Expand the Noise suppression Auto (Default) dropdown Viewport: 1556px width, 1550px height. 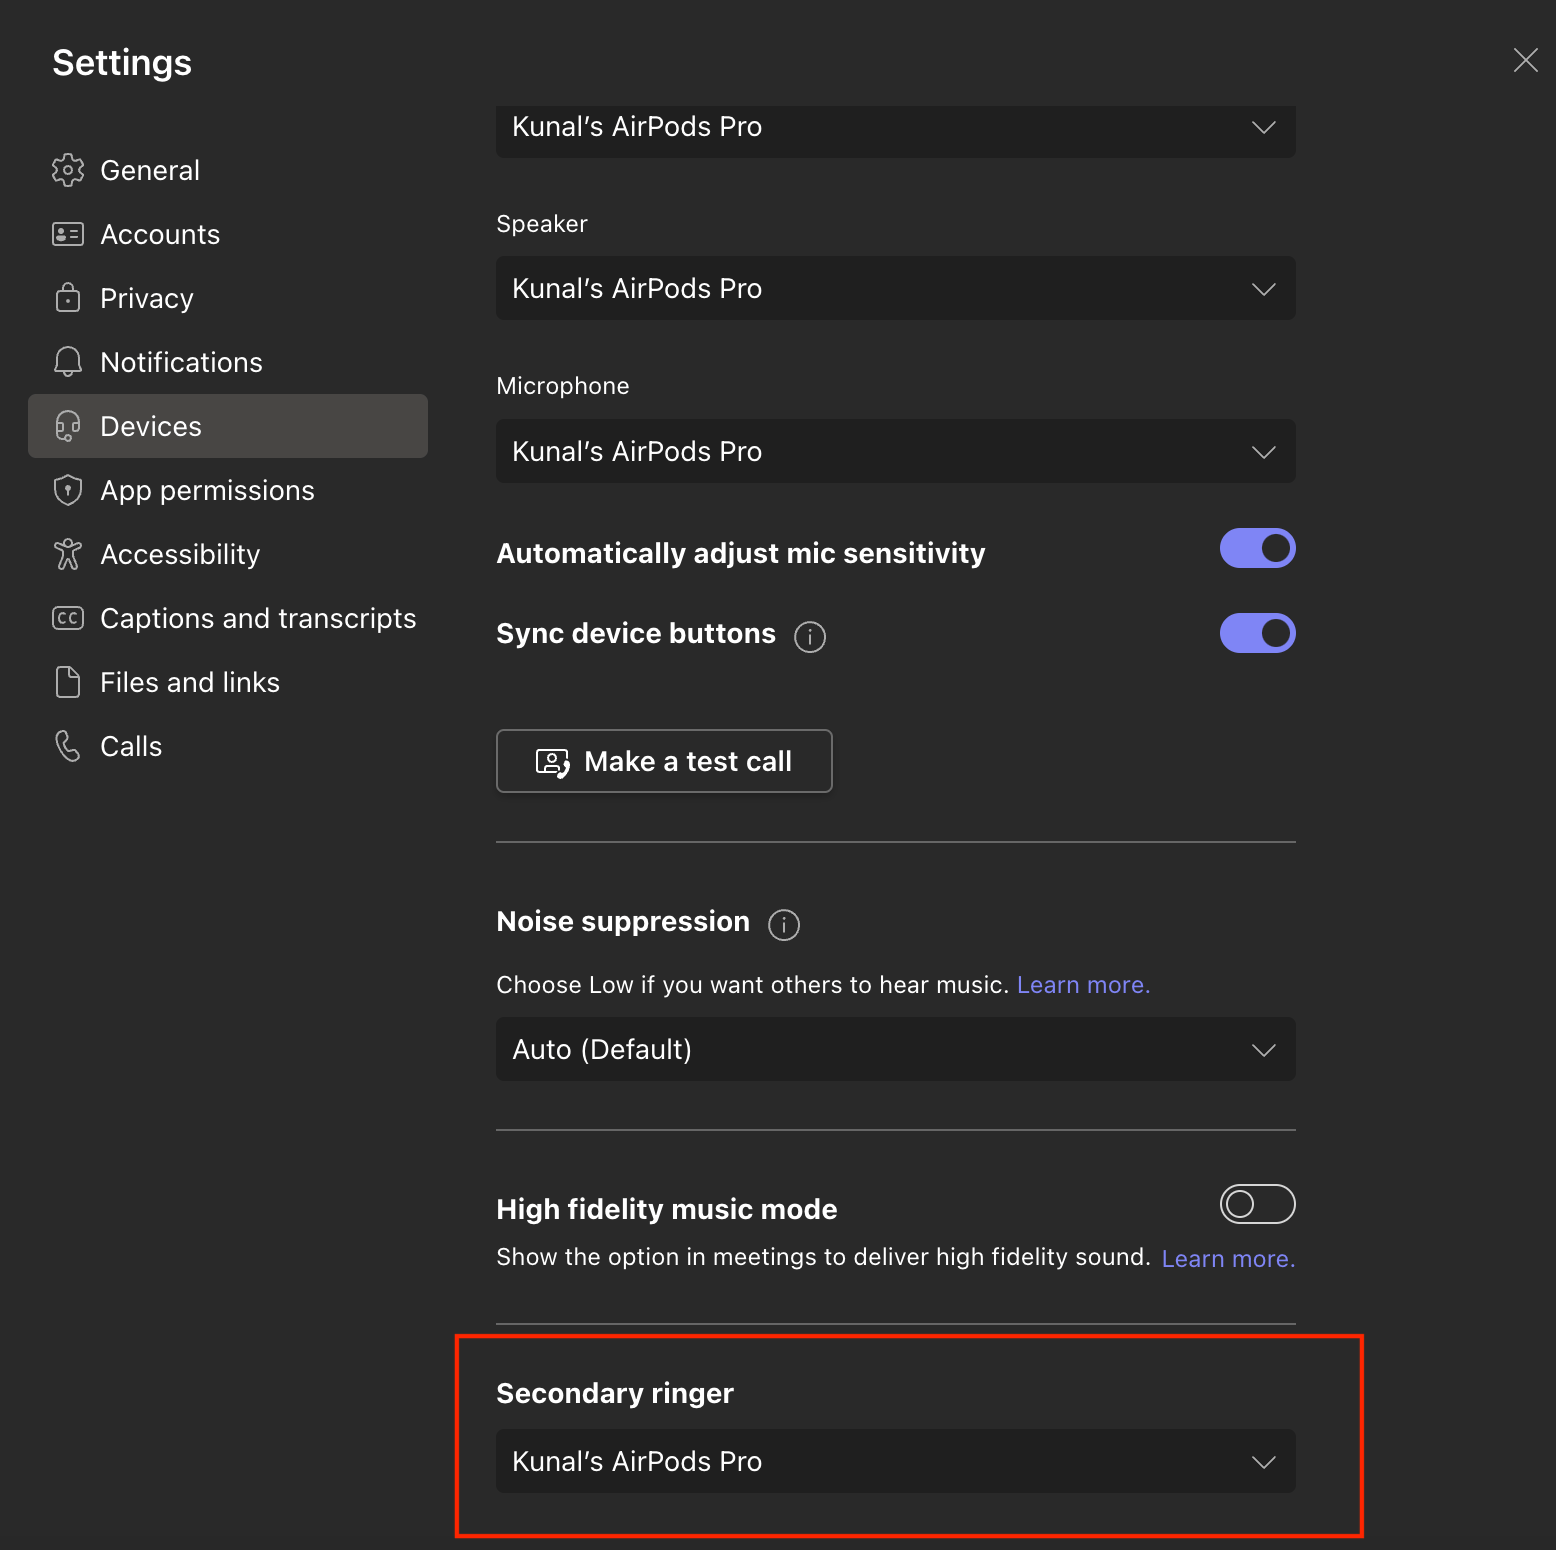[x=896, y=1049]
